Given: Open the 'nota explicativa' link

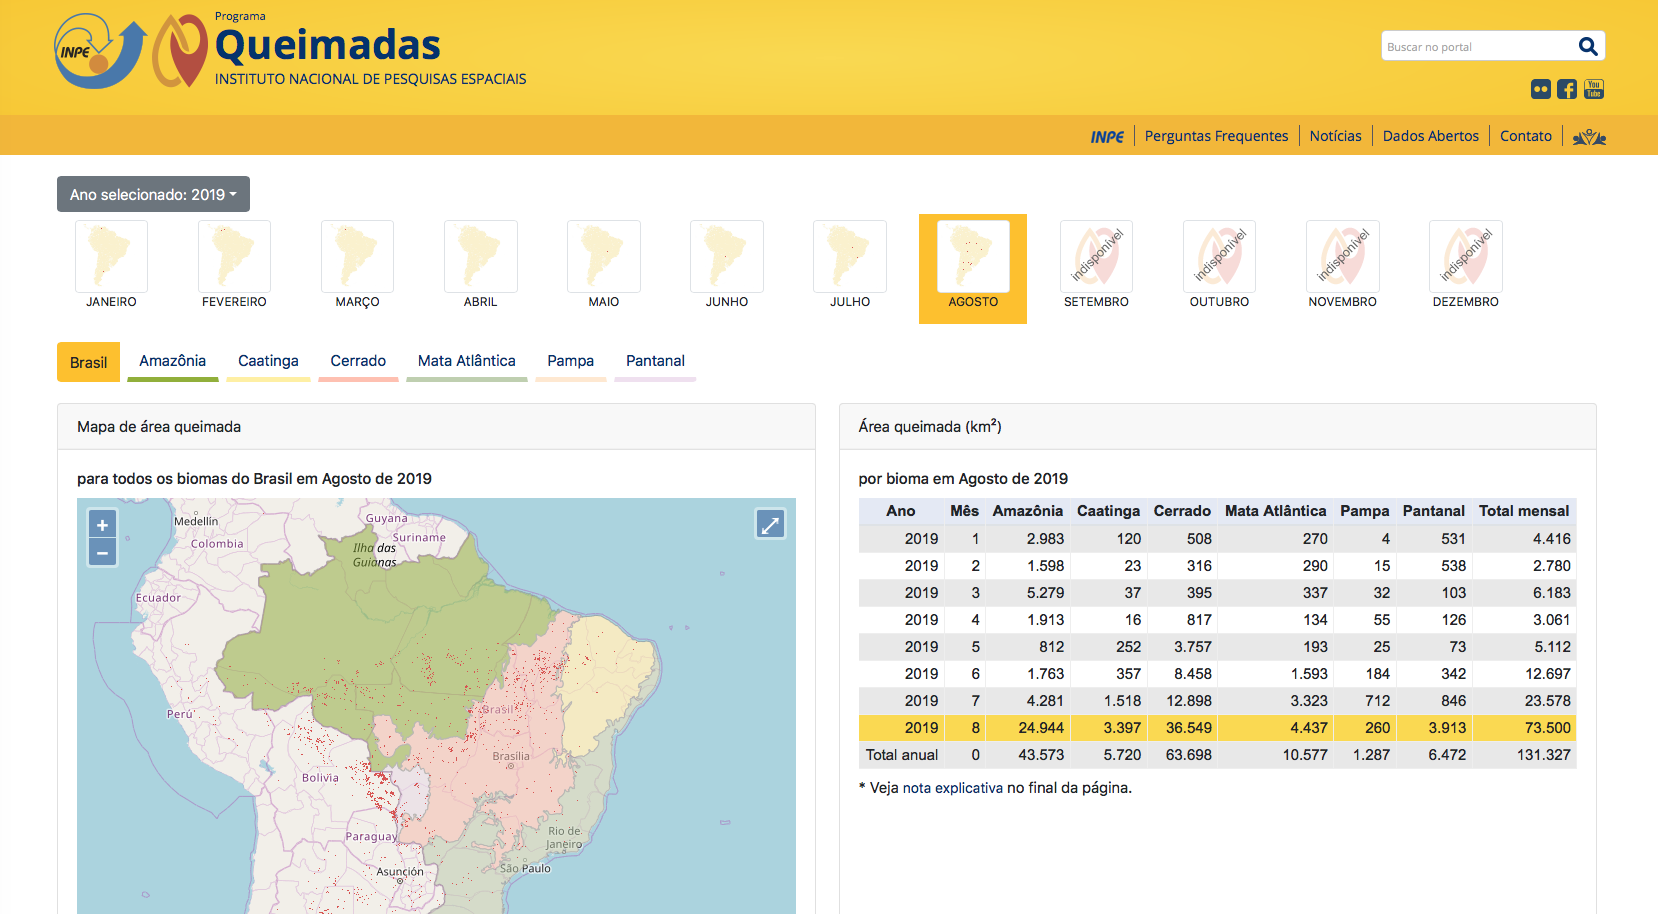Looking at the screenshot, I should [952, 788].
